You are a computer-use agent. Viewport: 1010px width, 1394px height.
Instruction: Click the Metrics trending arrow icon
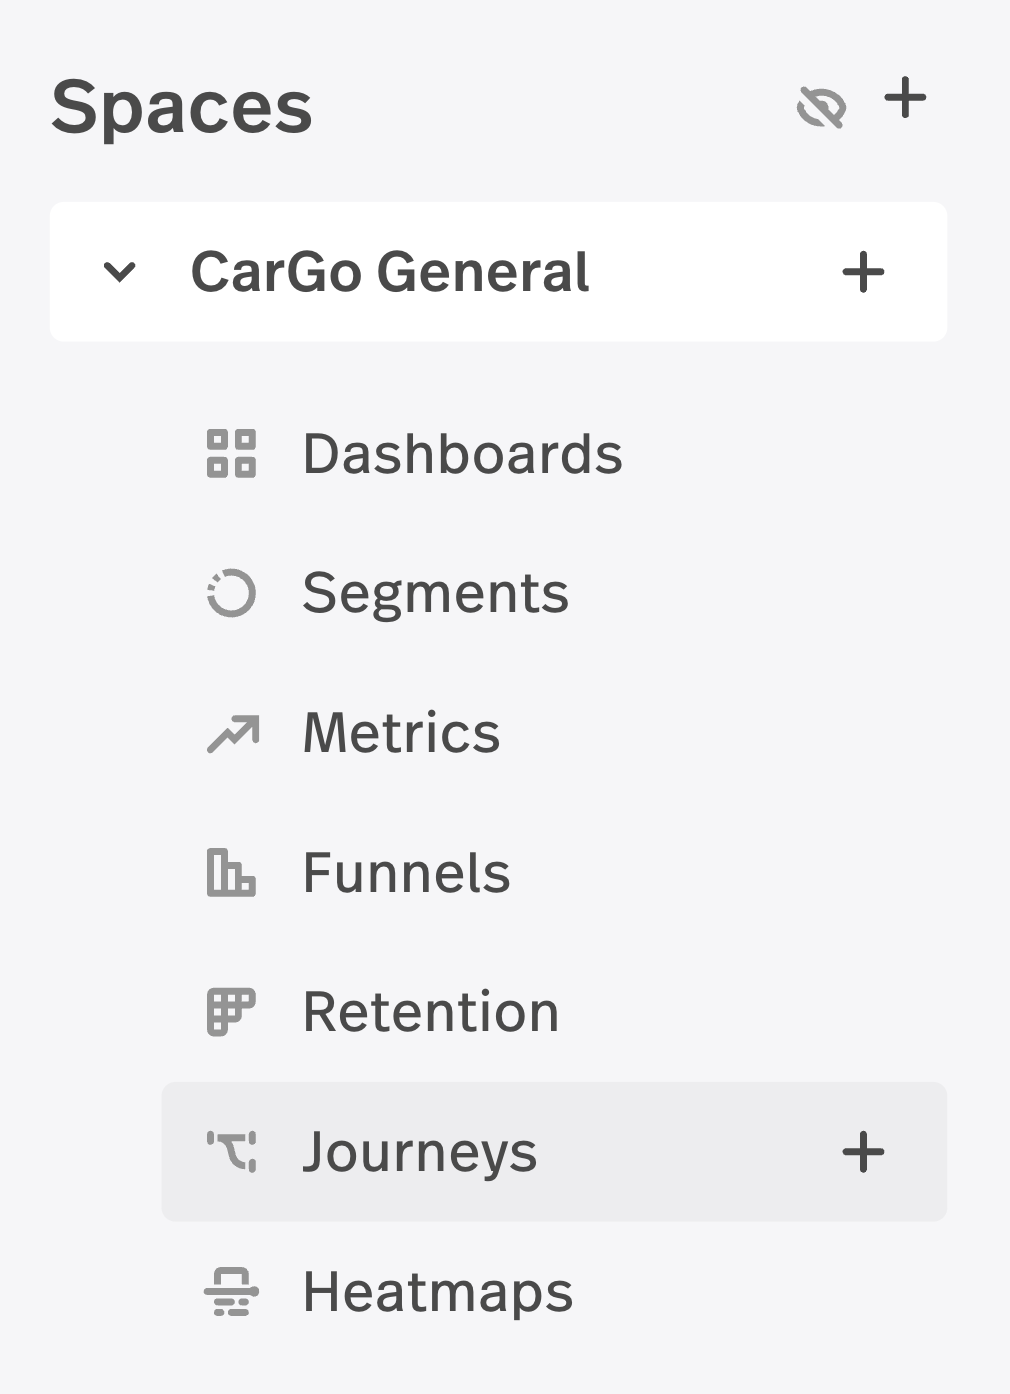[x=232, y=733]
